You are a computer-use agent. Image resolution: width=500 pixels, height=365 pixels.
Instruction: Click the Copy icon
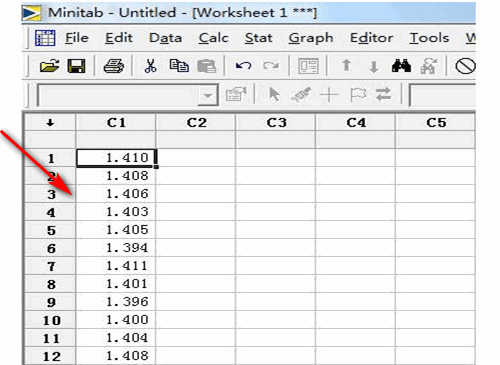[x=179, y=66]
